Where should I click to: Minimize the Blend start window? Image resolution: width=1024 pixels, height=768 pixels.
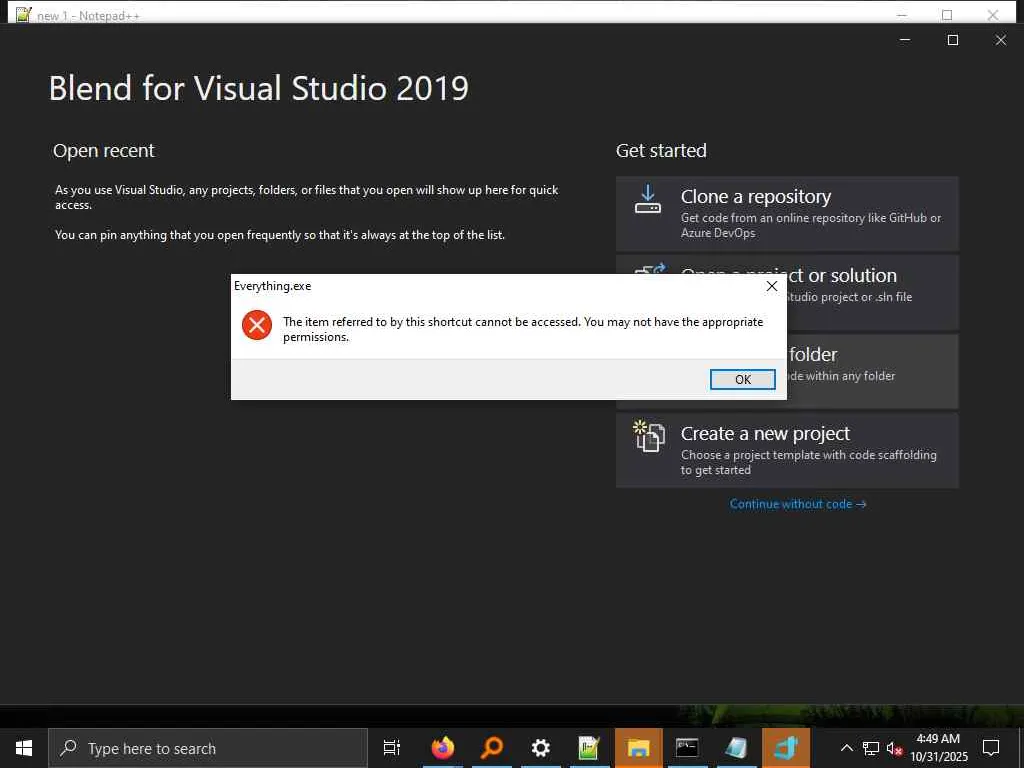(x=905, y=40)
